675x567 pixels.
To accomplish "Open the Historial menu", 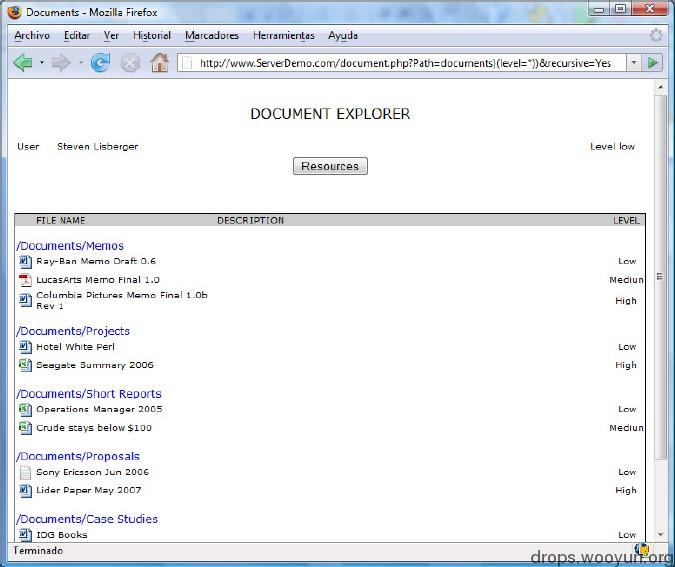I will (x=152, y=36).
